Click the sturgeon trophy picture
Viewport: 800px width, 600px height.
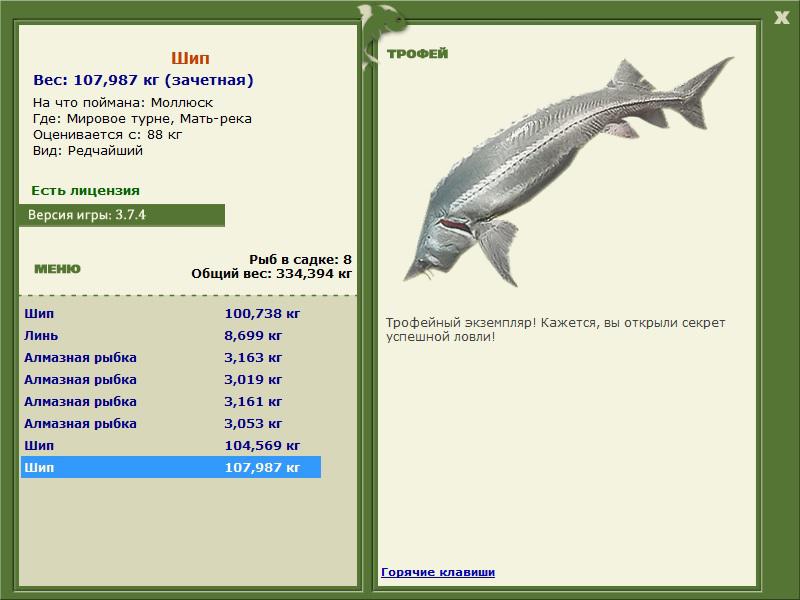click(x=568, y=171)
